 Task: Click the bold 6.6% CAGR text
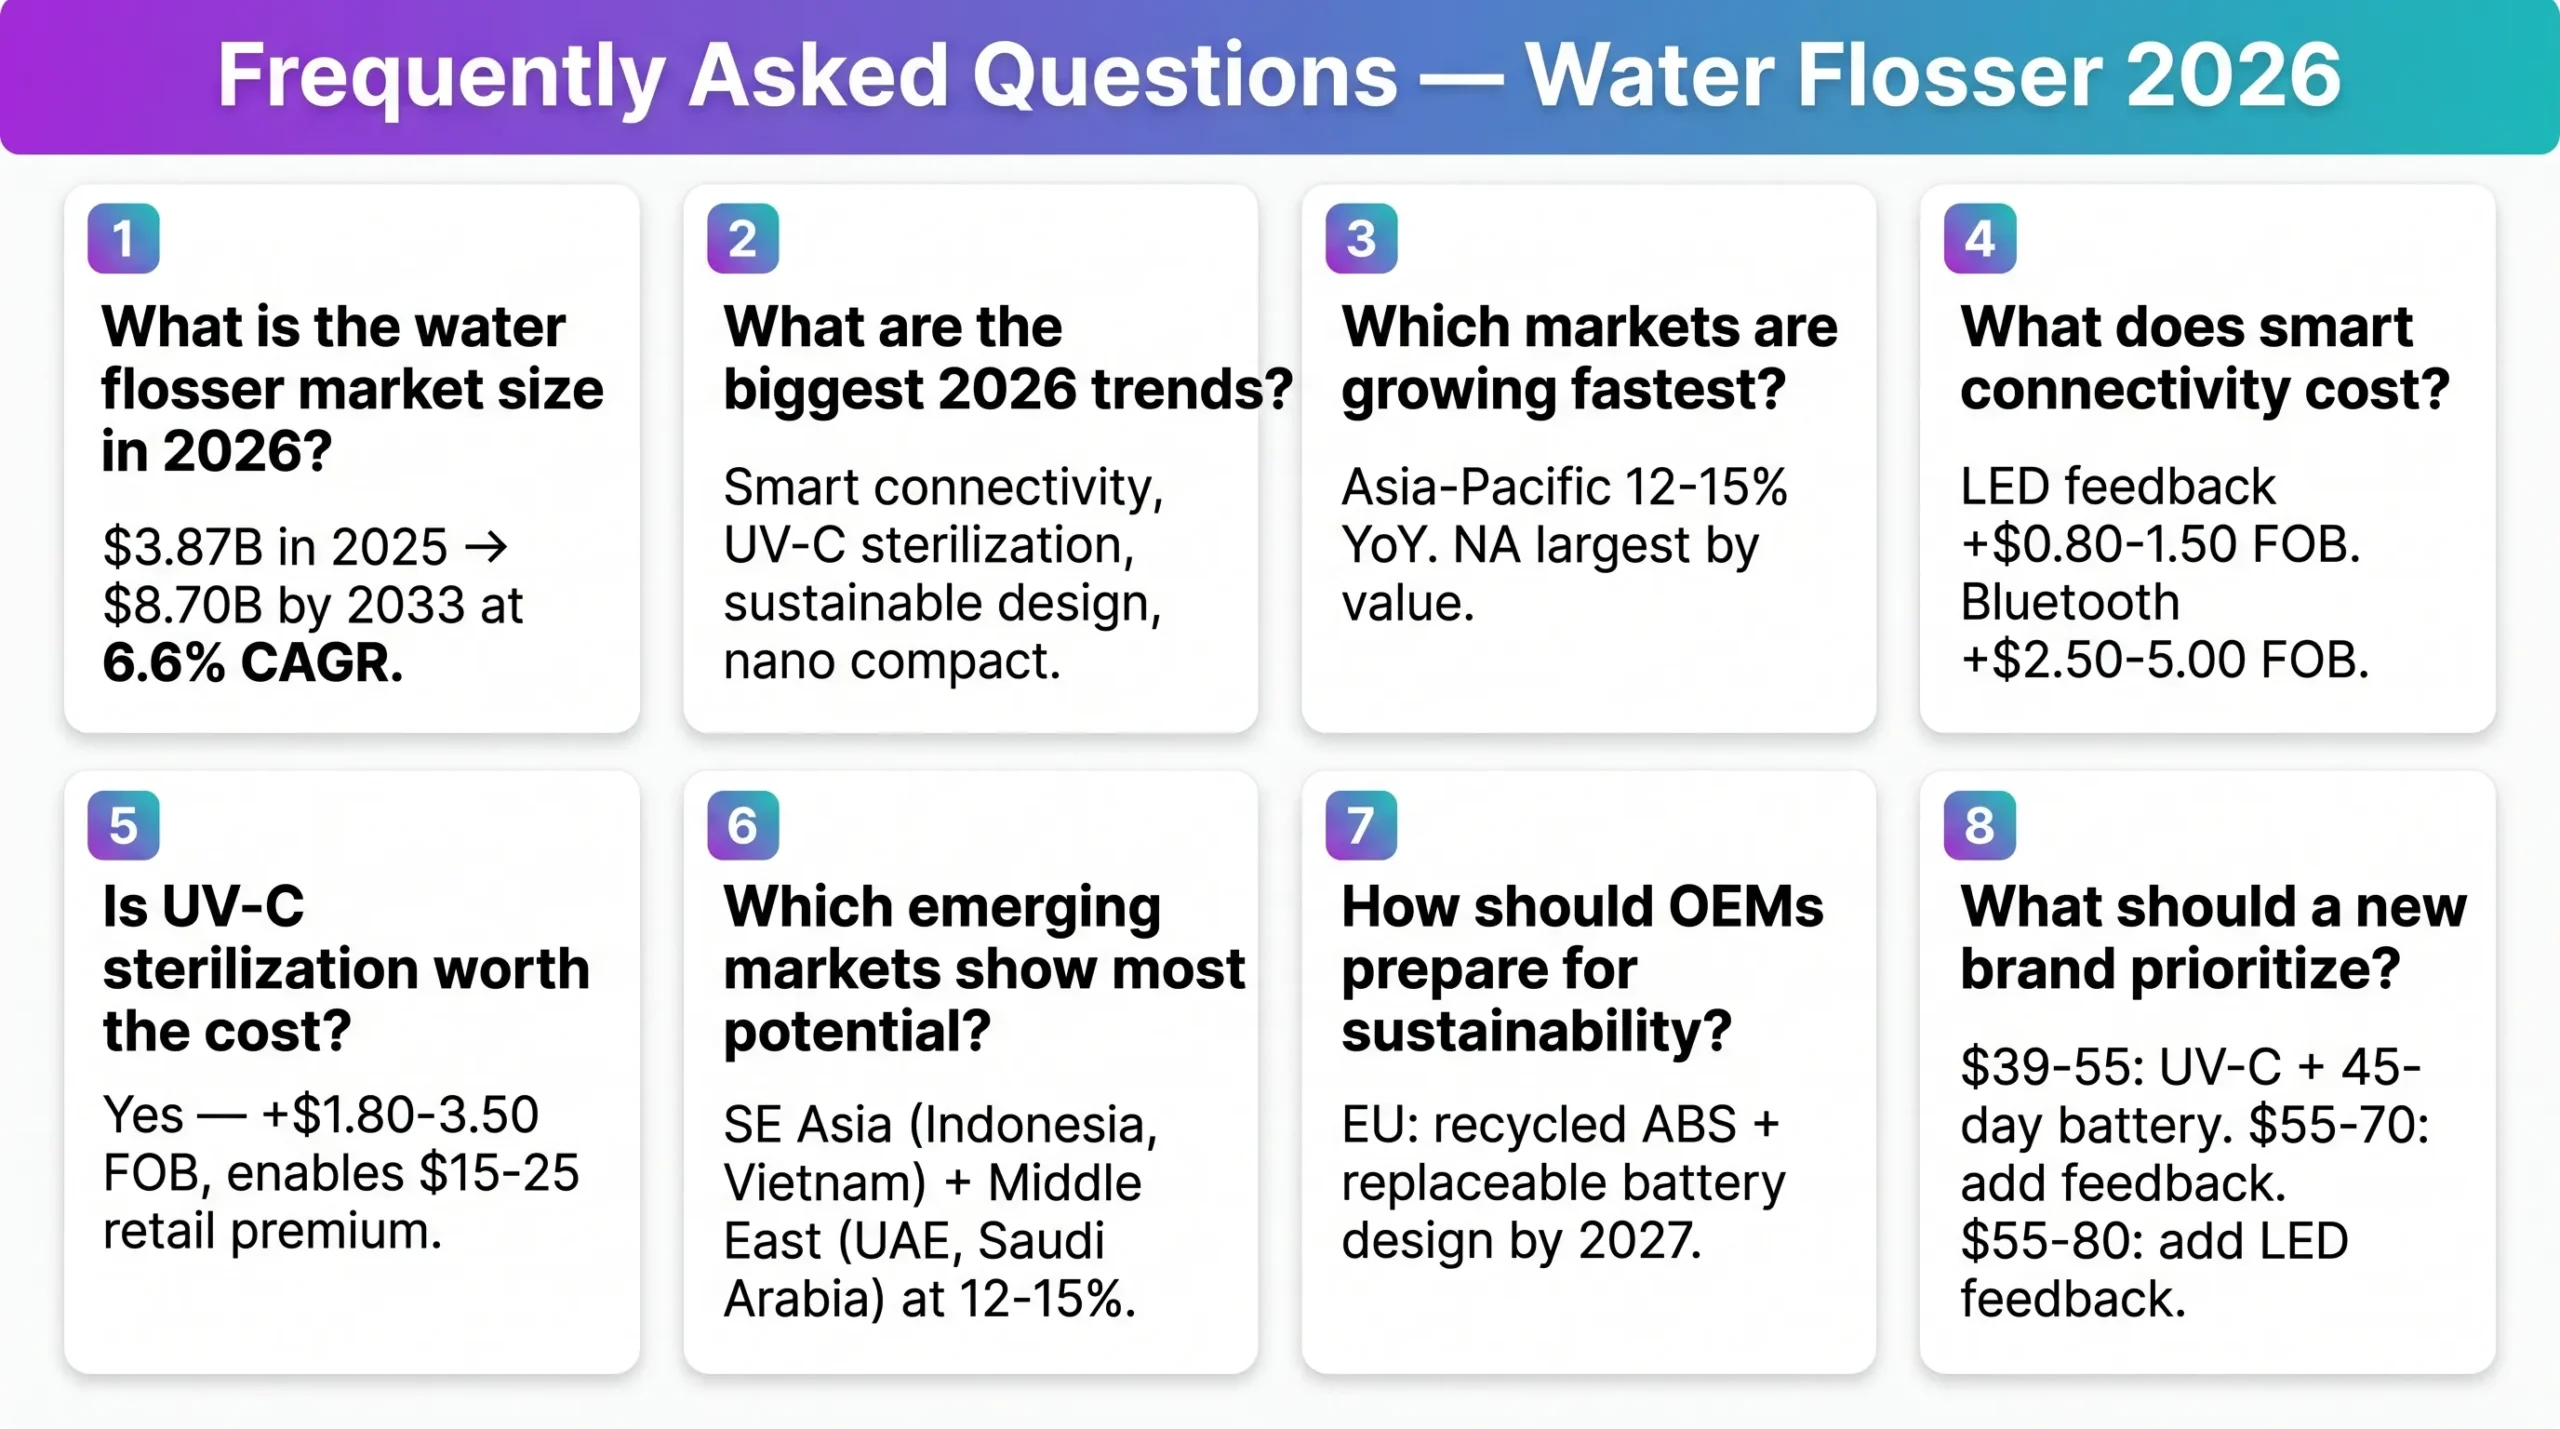point(253,663)
